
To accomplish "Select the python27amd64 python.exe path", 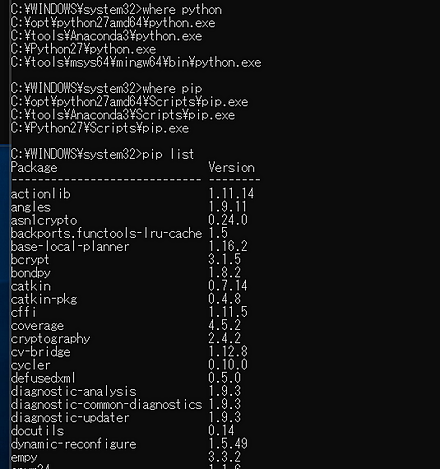I will 113,23.
